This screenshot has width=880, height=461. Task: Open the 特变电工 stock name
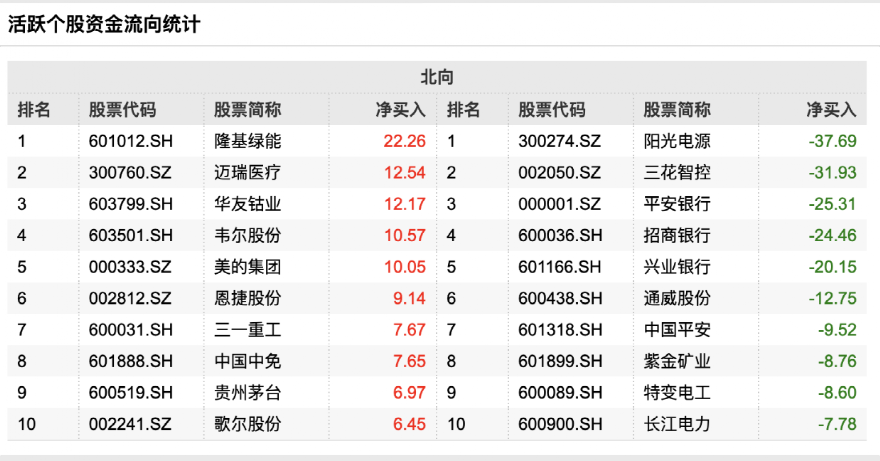click(677, 392)
